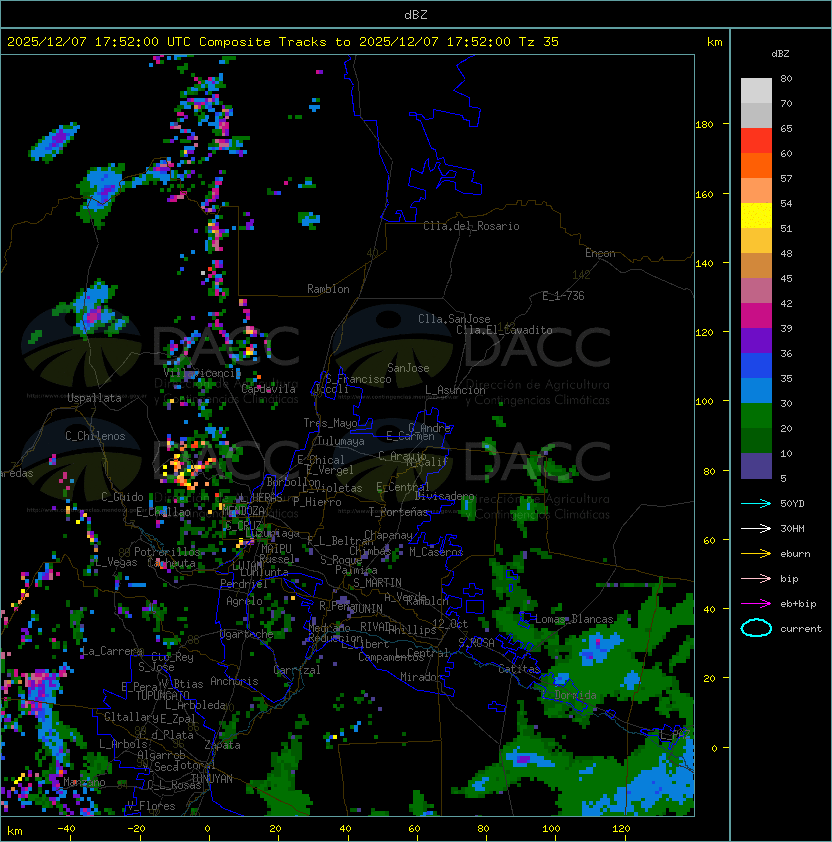The height and width of the screenshot is (842, 832).
Task: Click the Carrizal label
Action: click(x=297, y=670)
